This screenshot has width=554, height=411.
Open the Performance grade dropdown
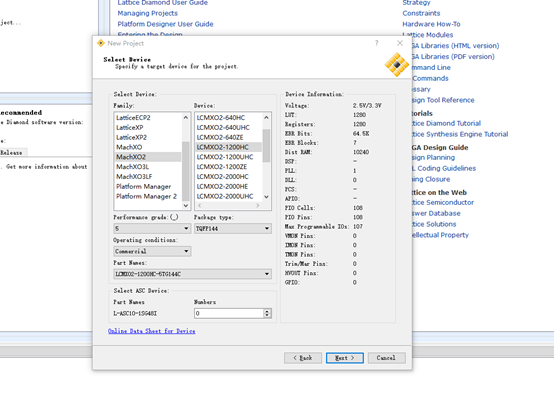click(x=152, y=229)
